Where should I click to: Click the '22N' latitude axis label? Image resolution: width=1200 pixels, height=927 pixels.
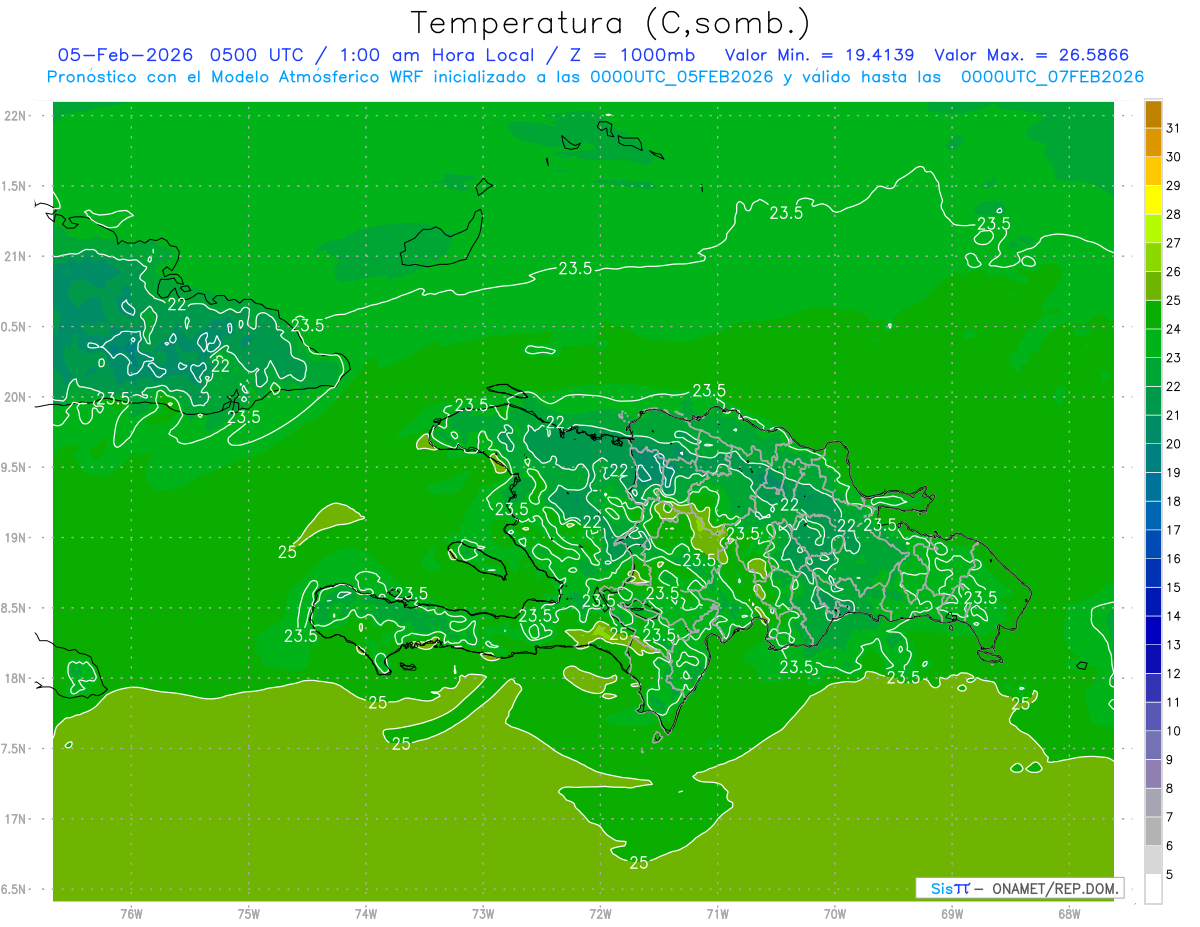[17, 116]
